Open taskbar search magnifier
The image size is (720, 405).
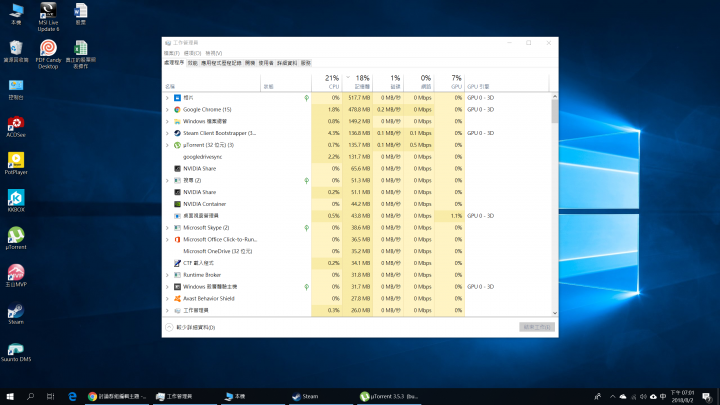click(30, 396)
